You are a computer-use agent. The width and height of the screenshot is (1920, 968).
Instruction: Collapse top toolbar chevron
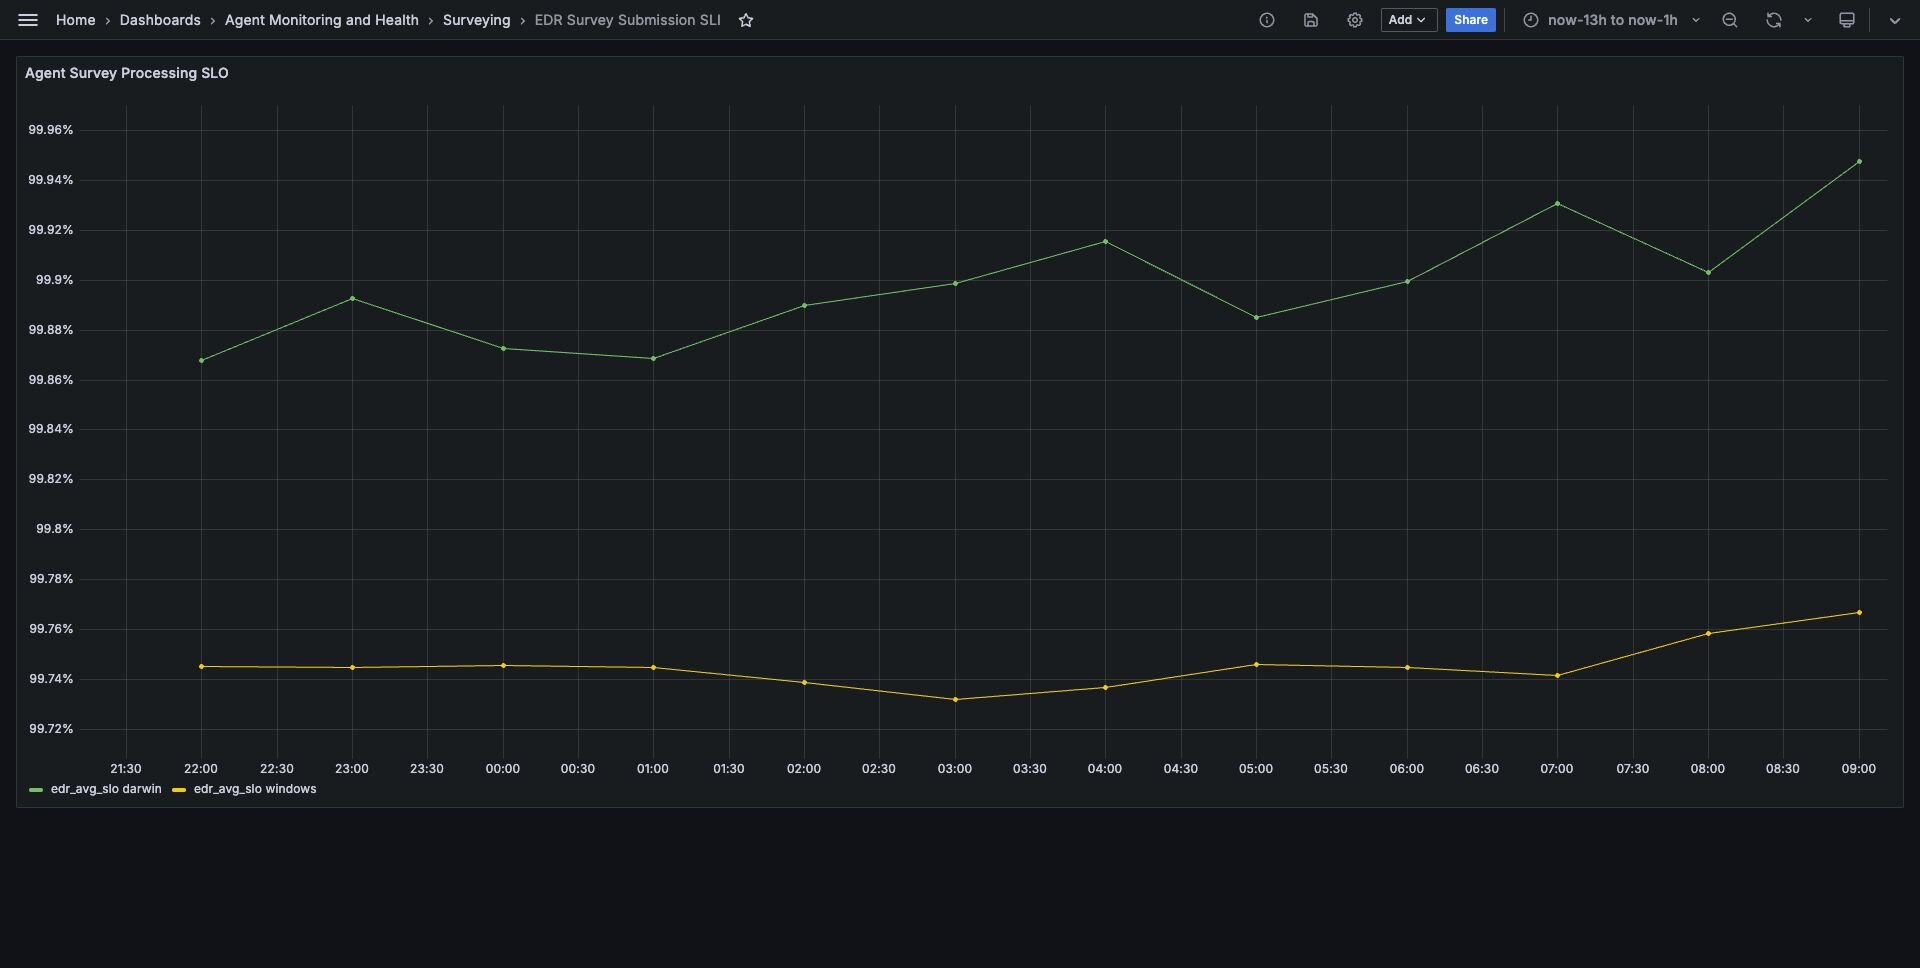point(1895,20)
